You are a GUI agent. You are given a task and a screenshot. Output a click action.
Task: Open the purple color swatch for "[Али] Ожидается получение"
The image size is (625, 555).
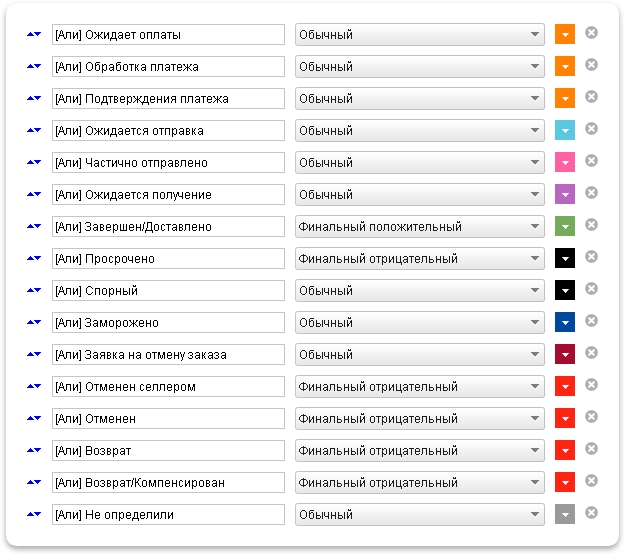(x=565, y=194)
